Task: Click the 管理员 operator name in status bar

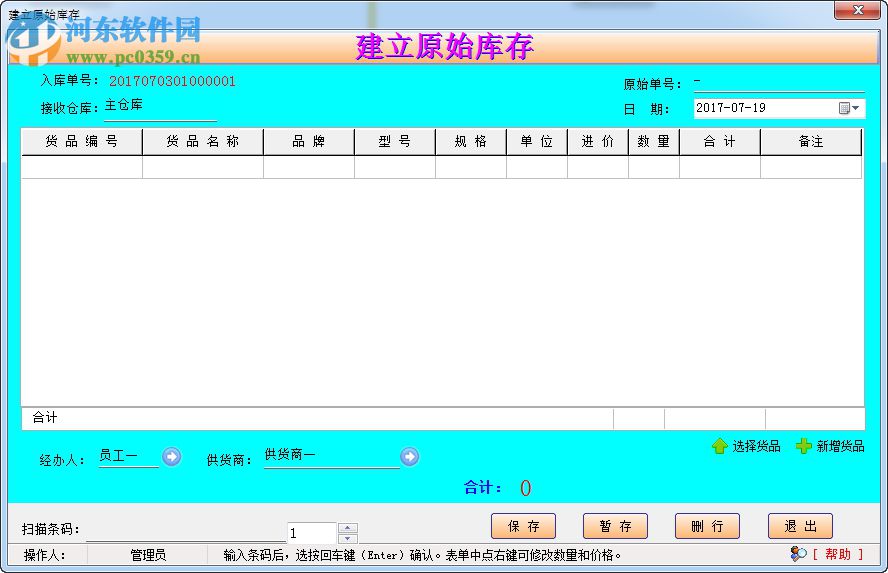Action: pos(148,555)
